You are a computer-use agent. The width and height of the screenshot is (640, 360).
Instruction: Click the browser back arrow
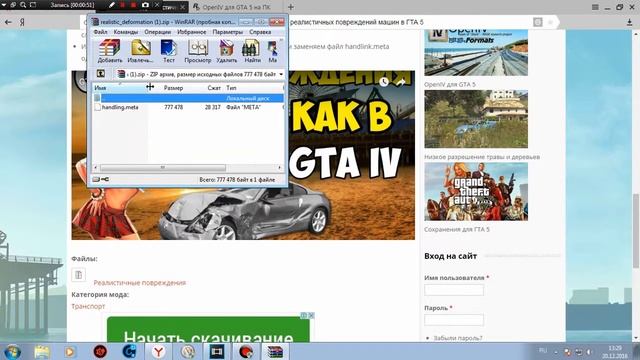(8, 22)
